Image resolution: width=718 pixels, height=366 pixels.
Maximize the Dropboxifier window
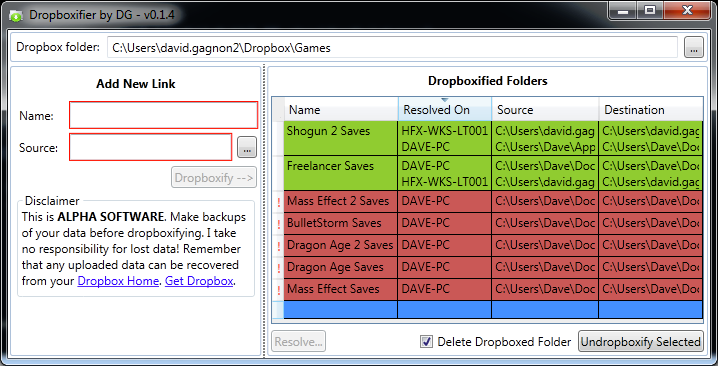[x=649, y=11]
